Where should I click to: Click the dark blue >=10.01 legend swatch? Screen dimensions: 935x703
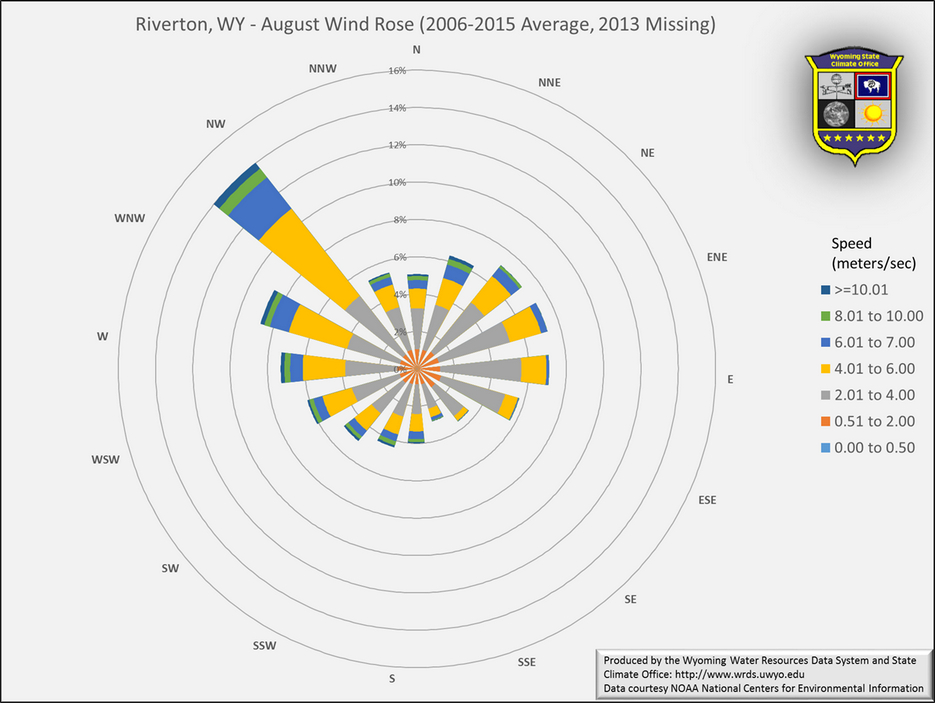tap(825, 290)
